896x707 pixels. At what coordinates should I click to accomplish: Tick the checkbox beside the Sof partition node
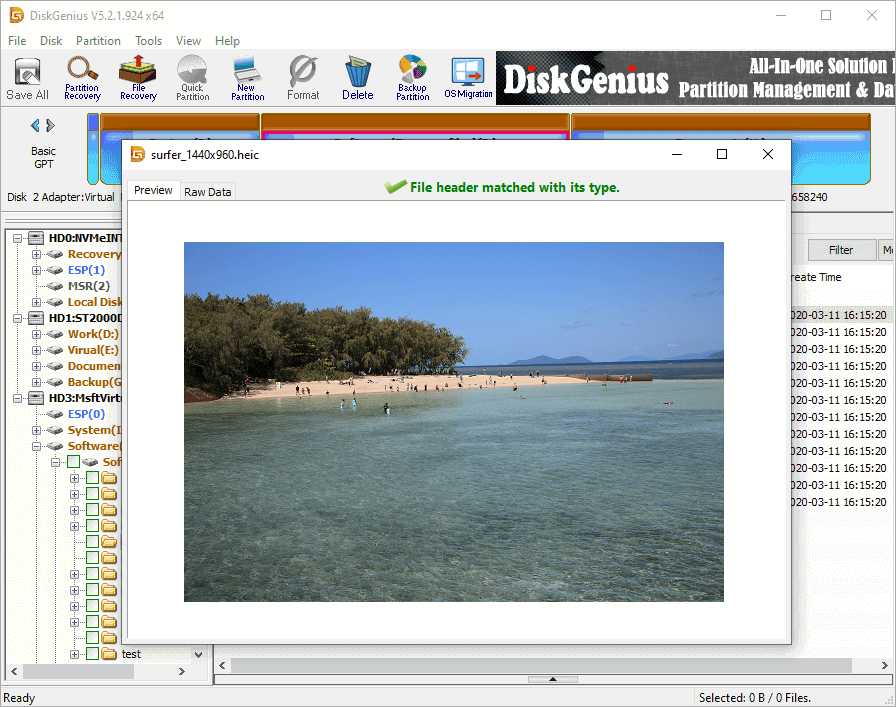(73, 462)
